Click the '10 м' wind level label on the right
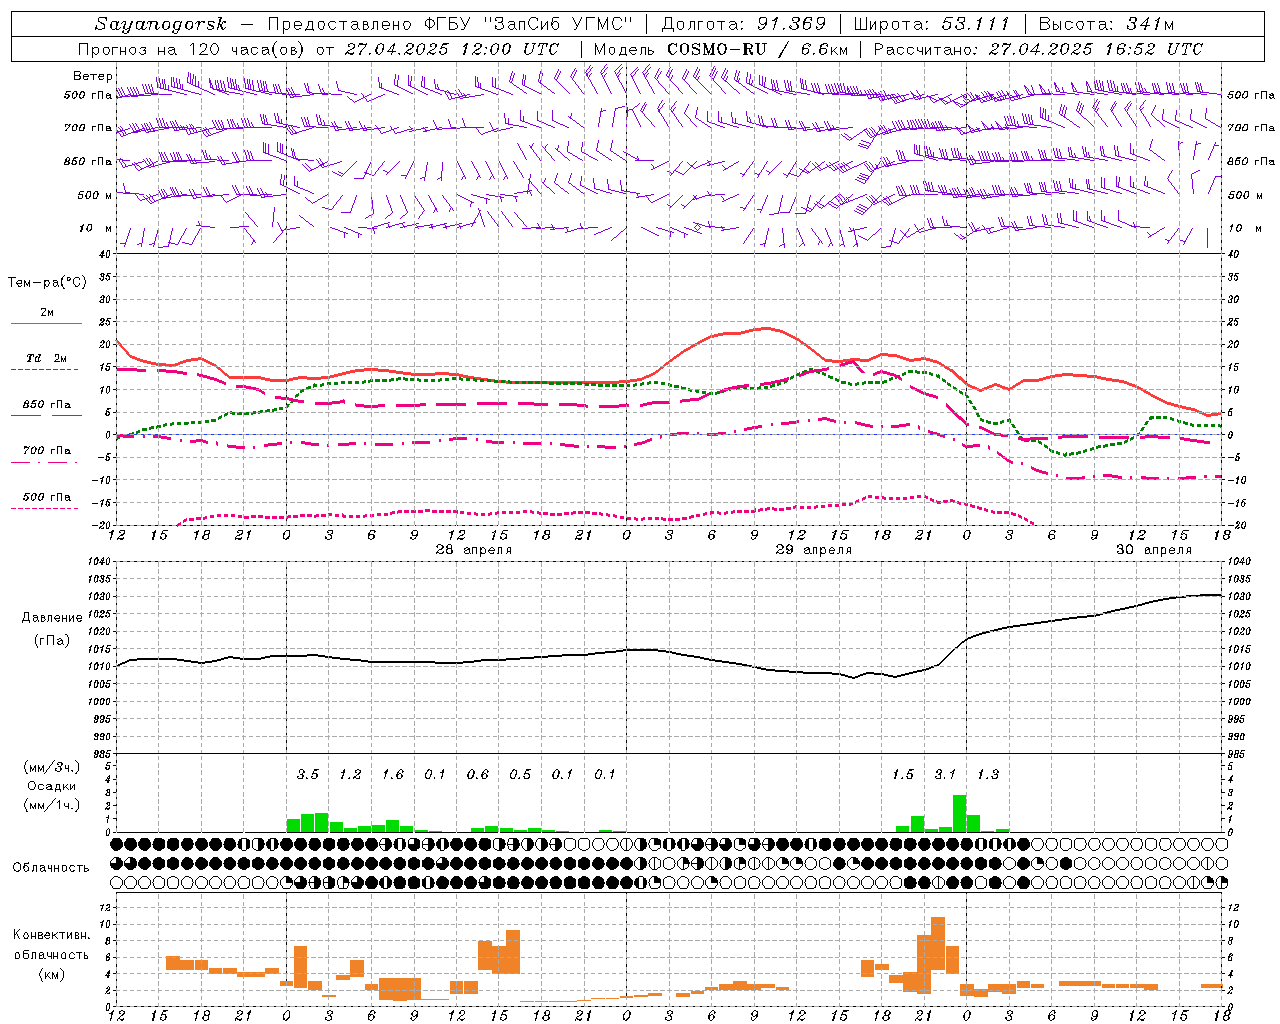This screenshot has height=1024, width=1280. point(1244,228)
